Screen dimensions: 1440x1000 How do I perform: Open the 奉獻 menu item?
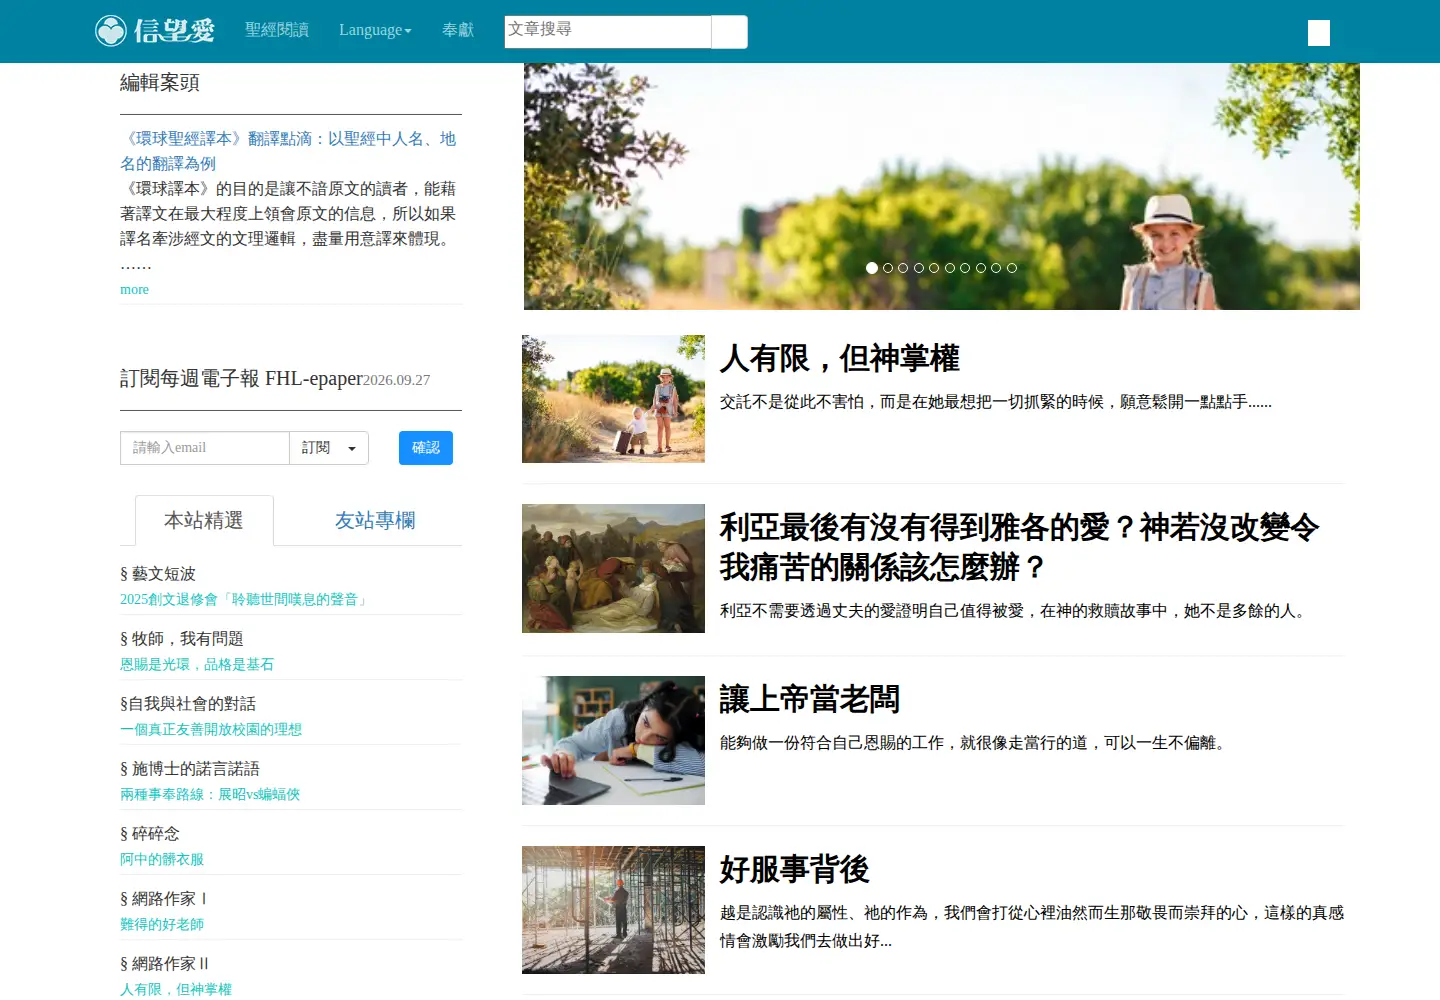click(458, 30)
